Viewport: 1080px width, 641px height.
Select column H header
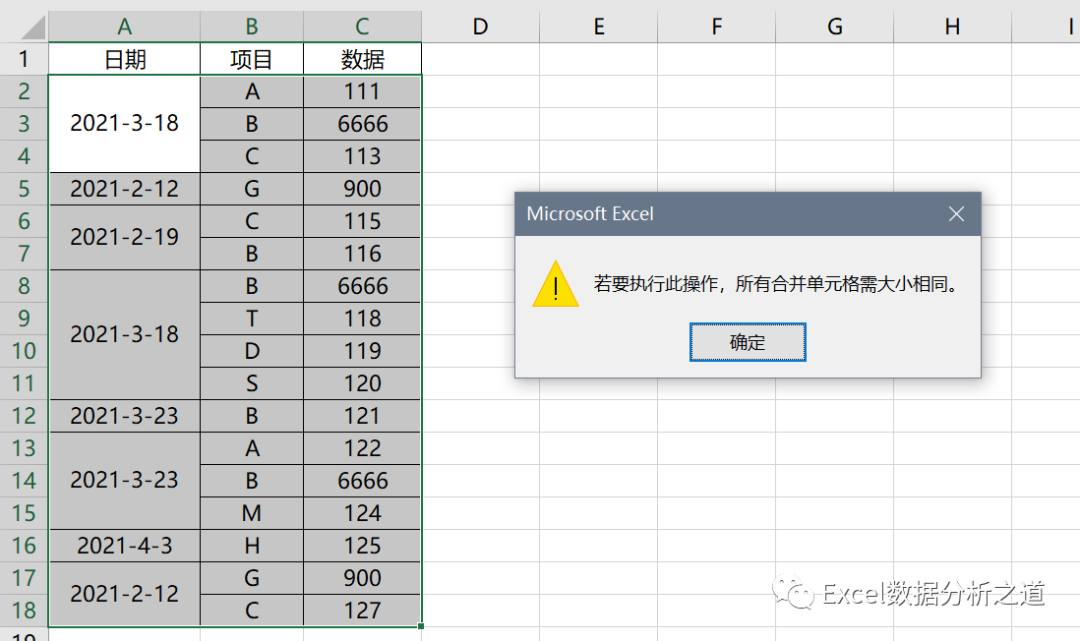953,27
